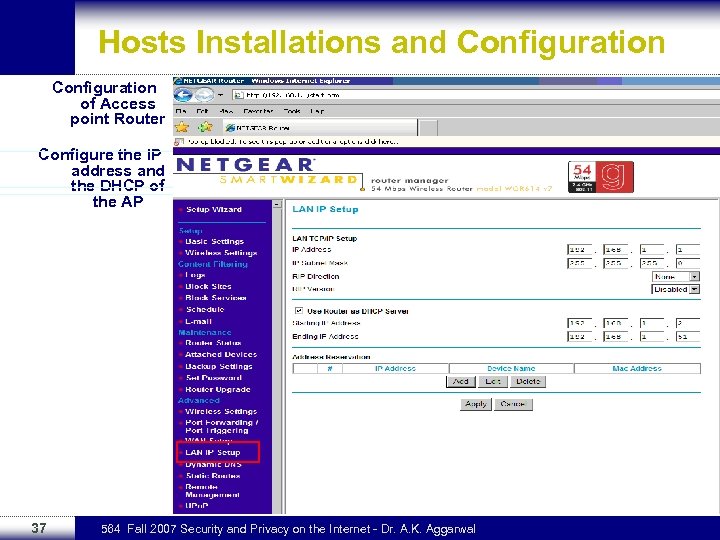Open the Logs page
This screenshot has width=720, height=540.
click(195, 275)
